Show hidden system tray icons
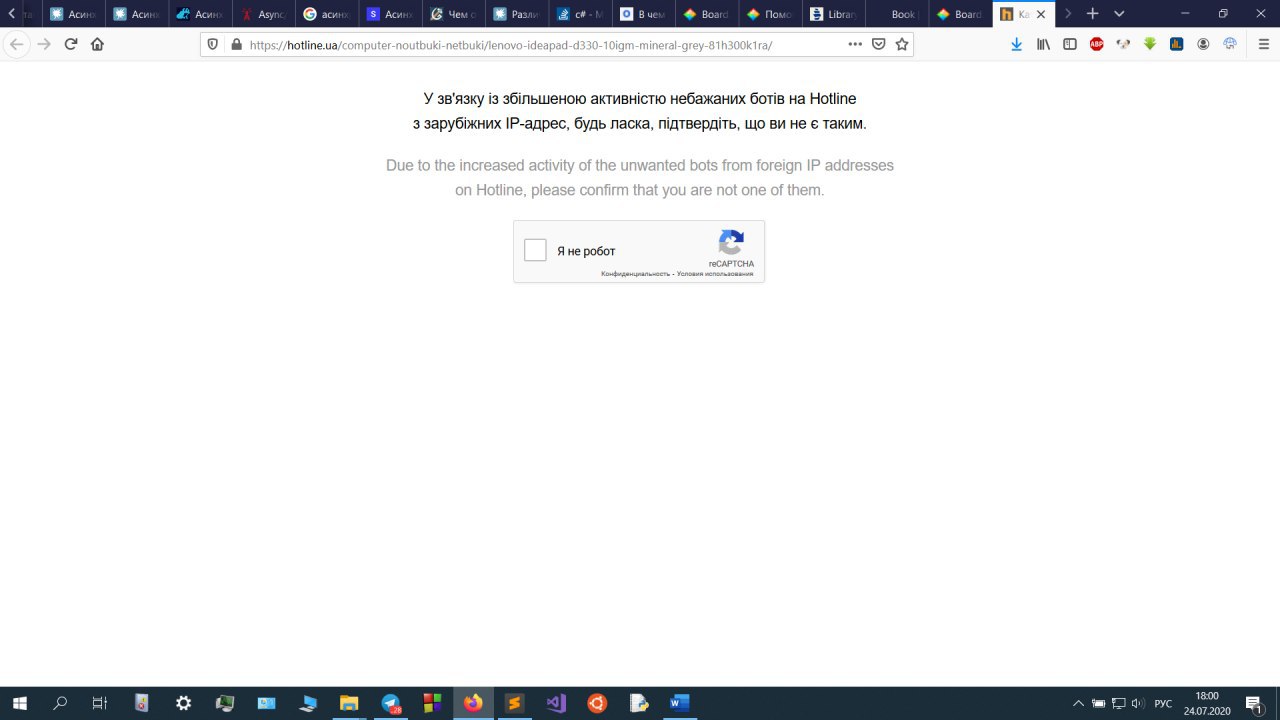The image size is (1280, 720). [x=1078, y=703]
